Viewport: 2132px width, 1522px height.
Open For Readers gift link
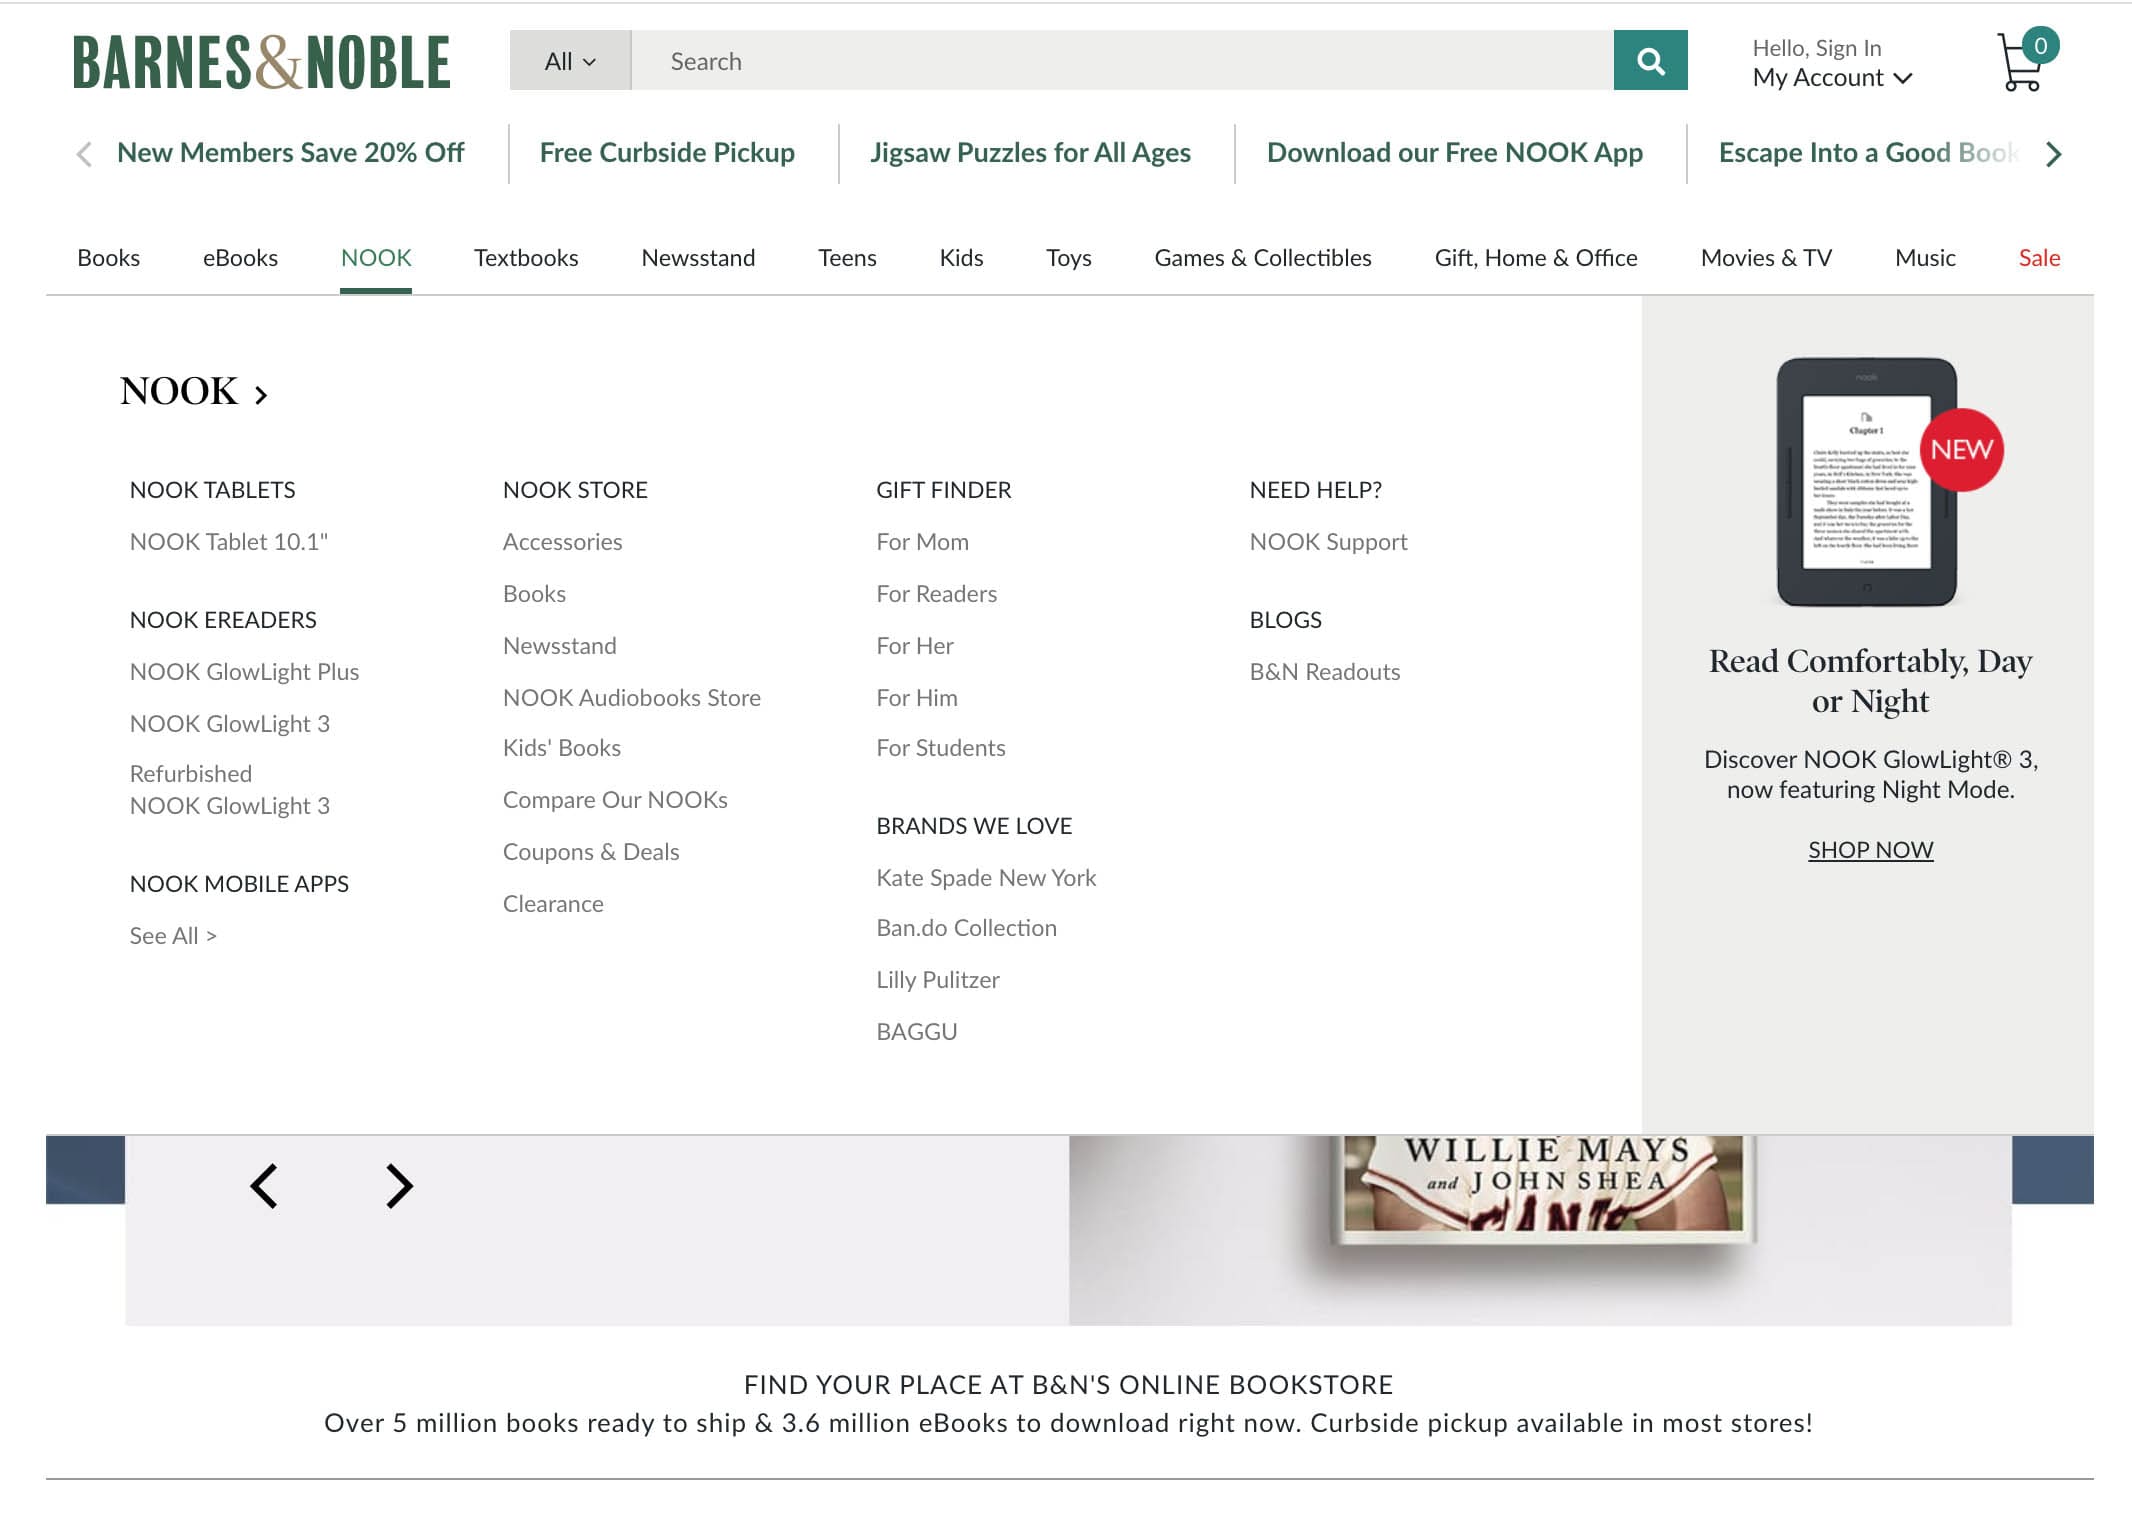coord(936,594)
